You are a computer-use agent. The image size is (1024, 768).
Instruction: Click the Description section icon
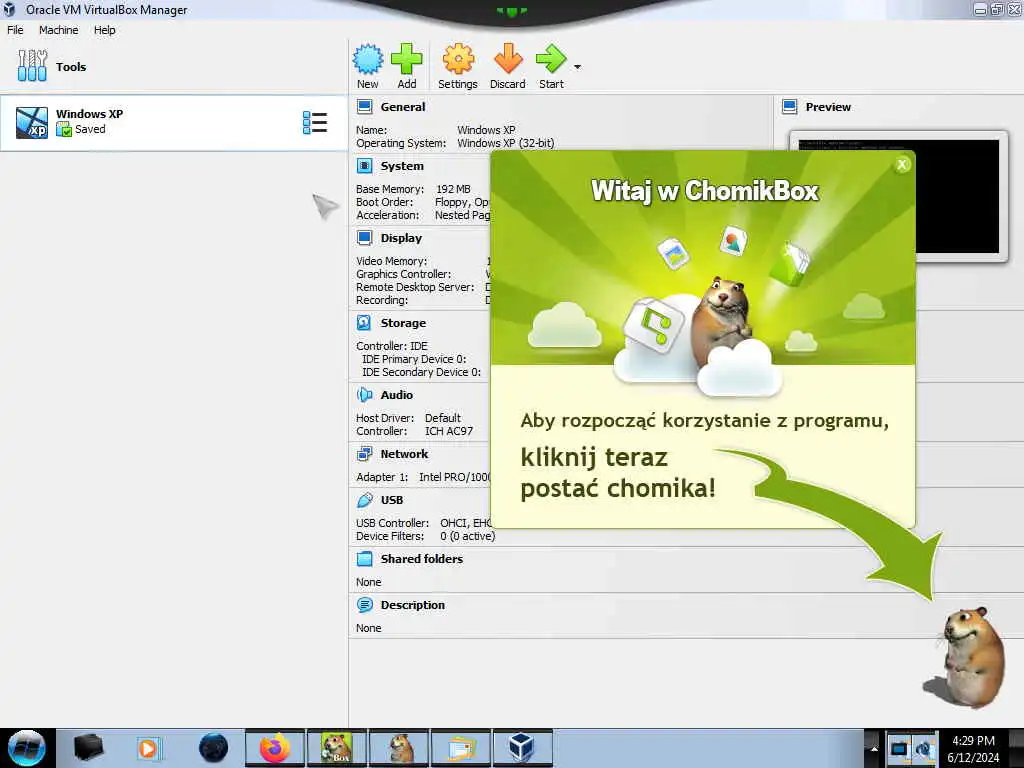pyautogui.click(x=364, y=605)
